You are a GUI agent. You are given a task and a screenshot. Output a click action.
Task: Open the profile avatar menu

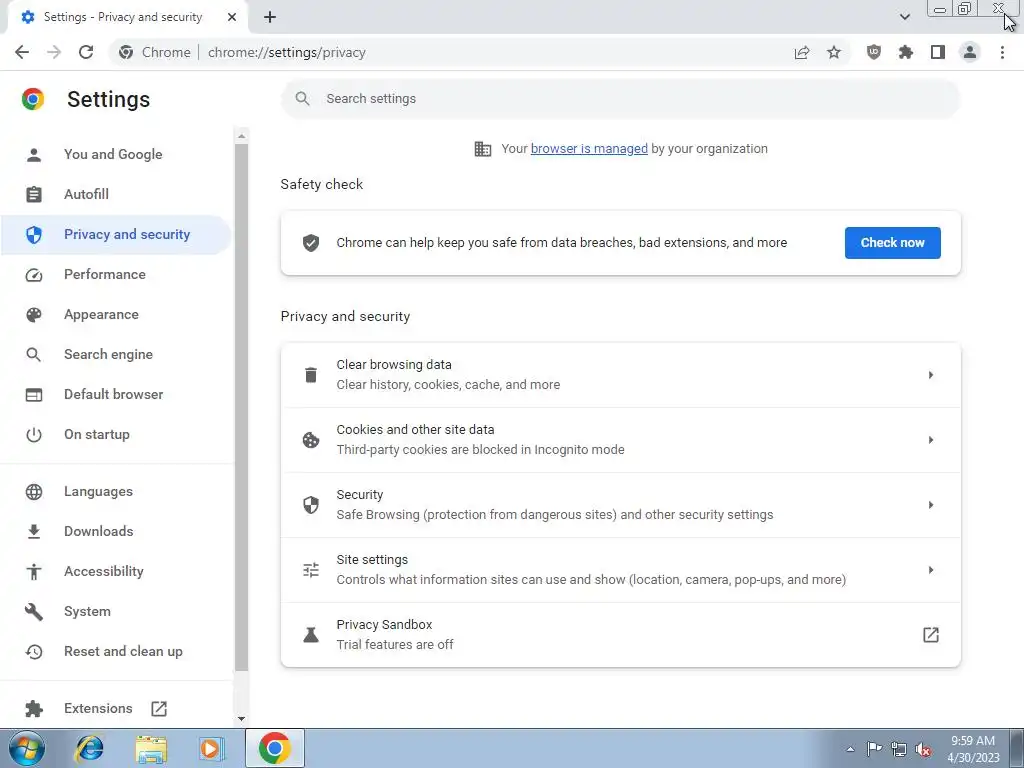970,52
